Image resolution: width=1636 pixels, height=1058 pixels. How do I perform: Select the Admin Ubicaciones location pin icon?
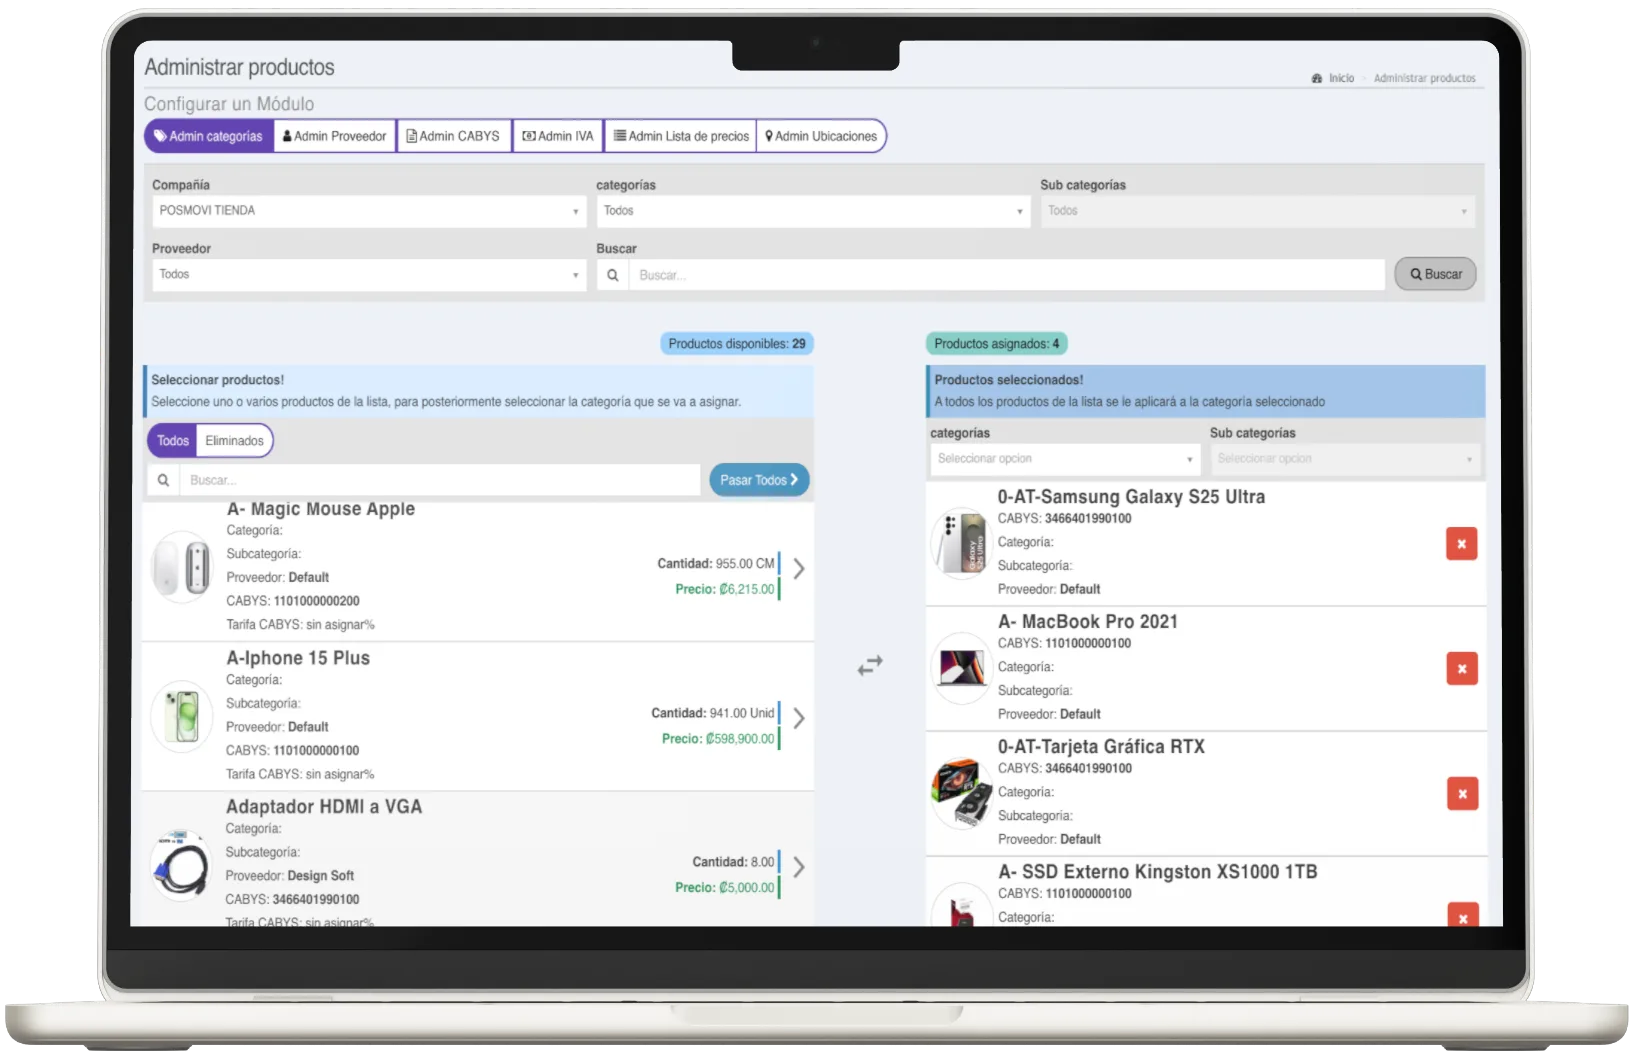coord(768,135)
